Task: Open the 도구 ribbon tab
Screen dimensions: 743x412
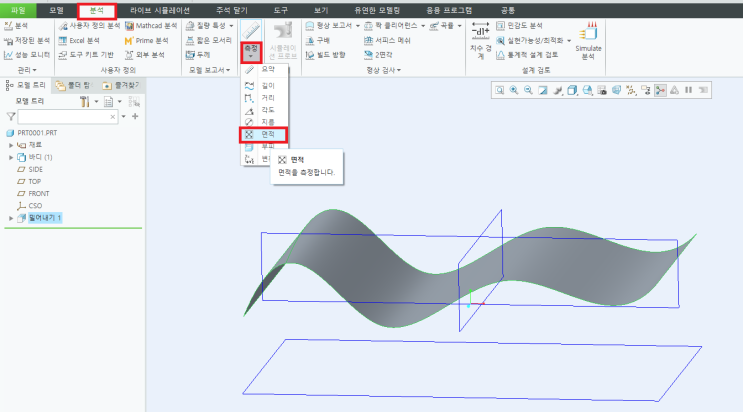Action: pos(281,10)
